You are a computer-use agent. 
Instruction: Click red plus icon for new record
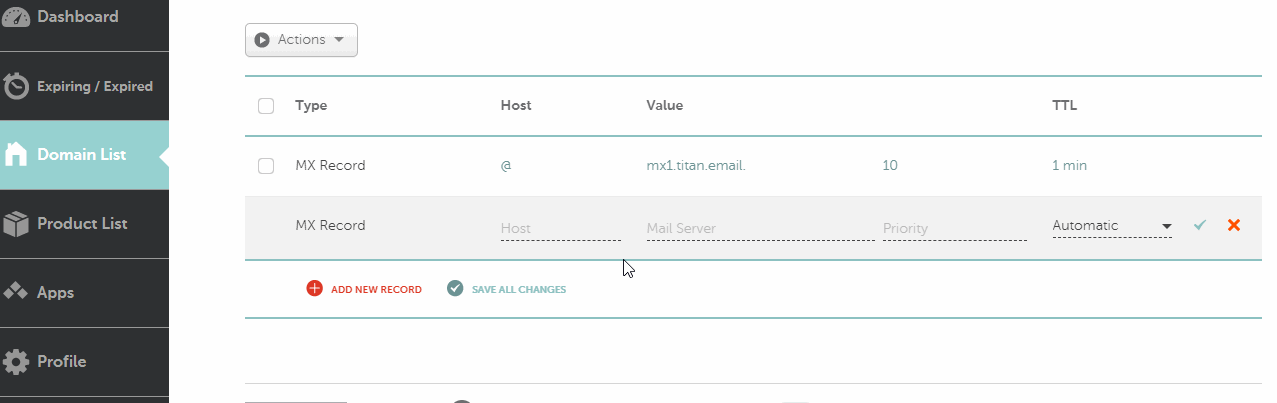[x=314, y=289]
